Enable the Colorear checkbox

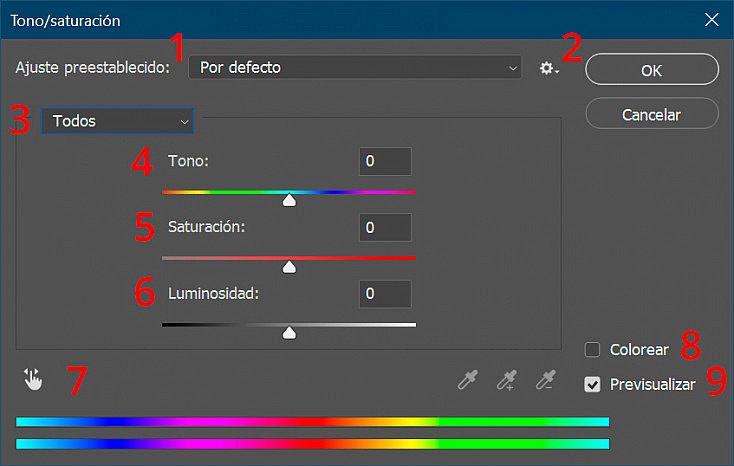pyautogui.click(x=592, y=349)
